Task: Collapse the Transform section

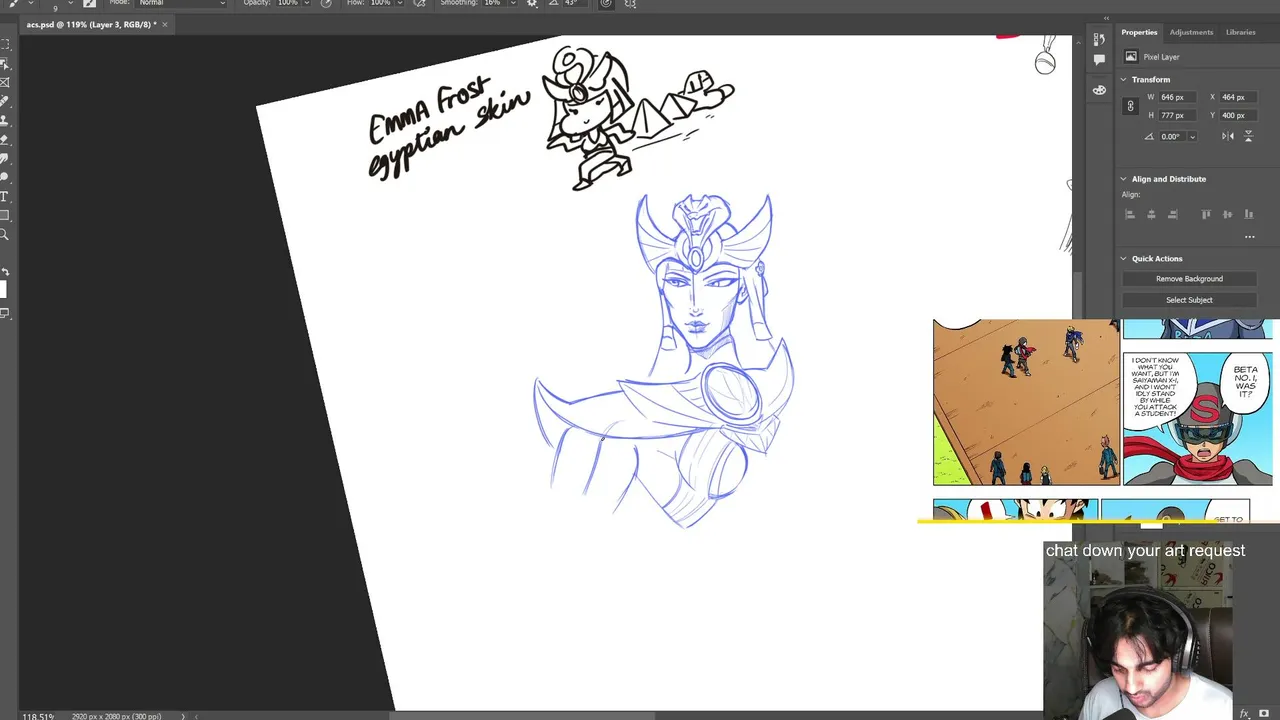Action: [1123, 79]
